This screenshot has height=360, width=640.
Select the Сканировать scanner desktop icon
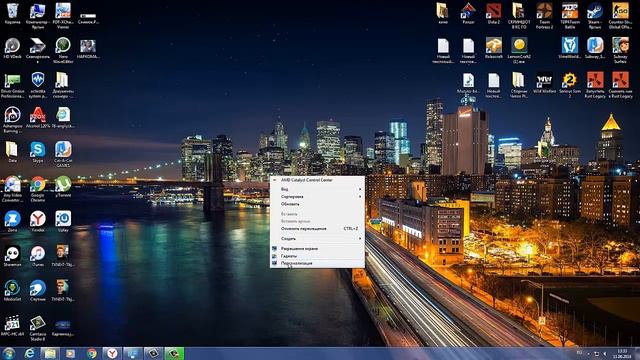38,50
